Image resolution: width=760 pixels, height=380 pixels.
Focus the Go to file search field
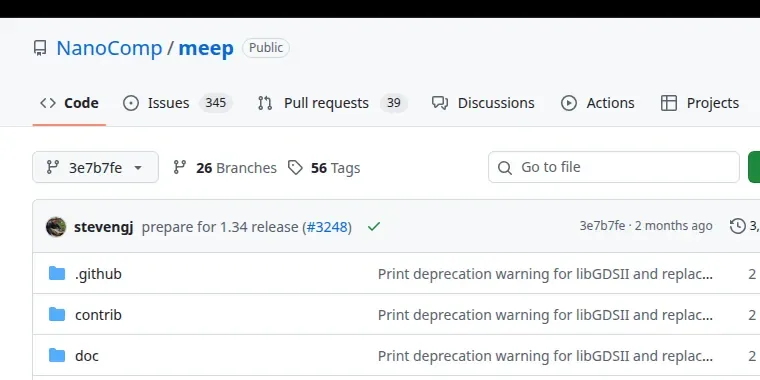point(614,167)
